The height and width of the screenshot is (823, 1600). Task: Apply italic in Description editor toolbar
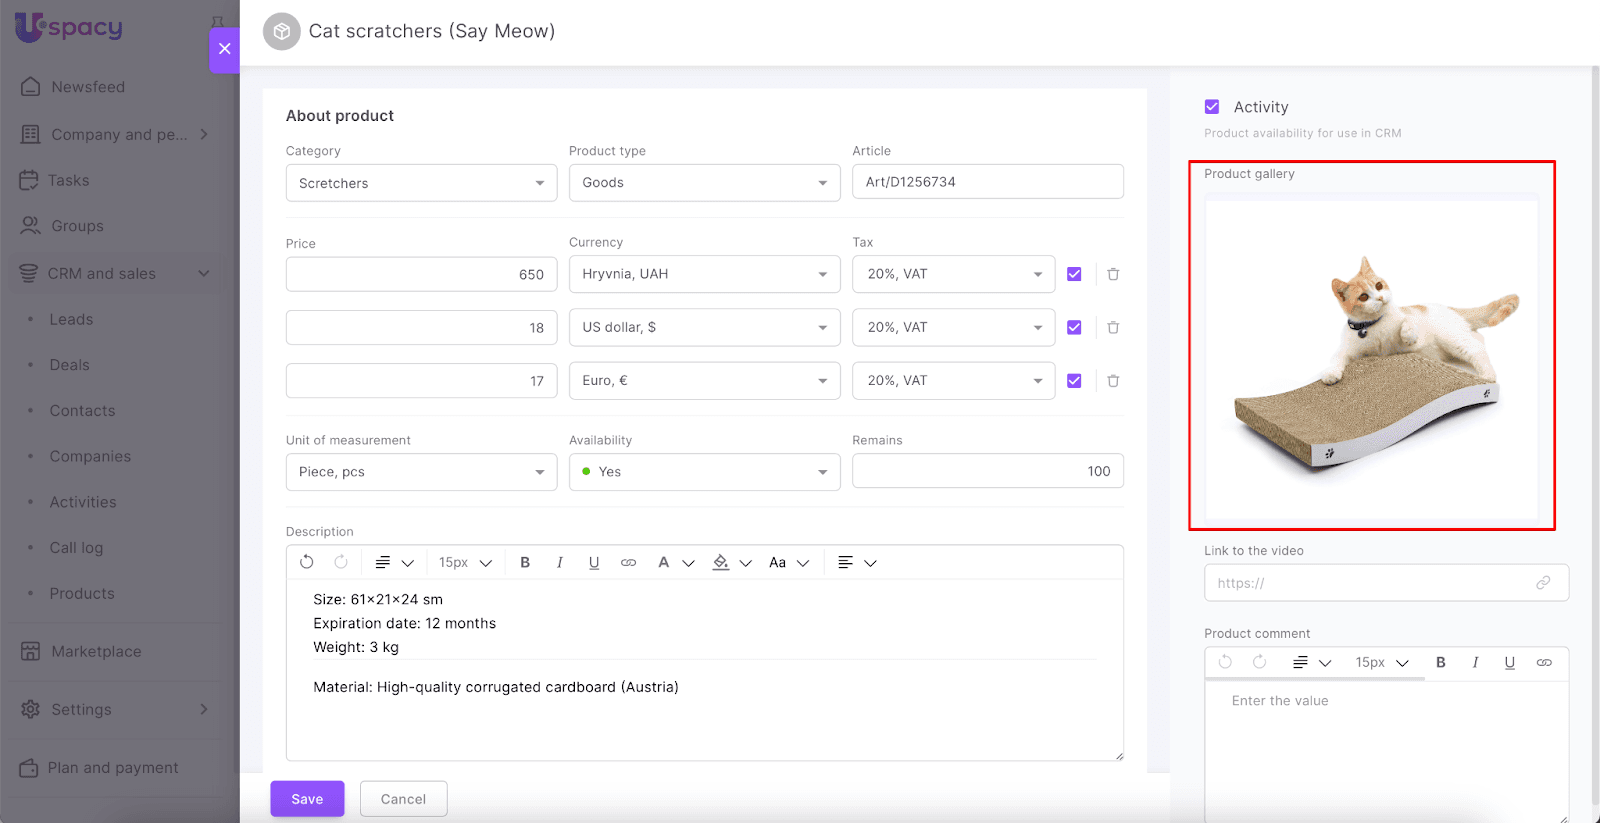(x=559, y=562)
